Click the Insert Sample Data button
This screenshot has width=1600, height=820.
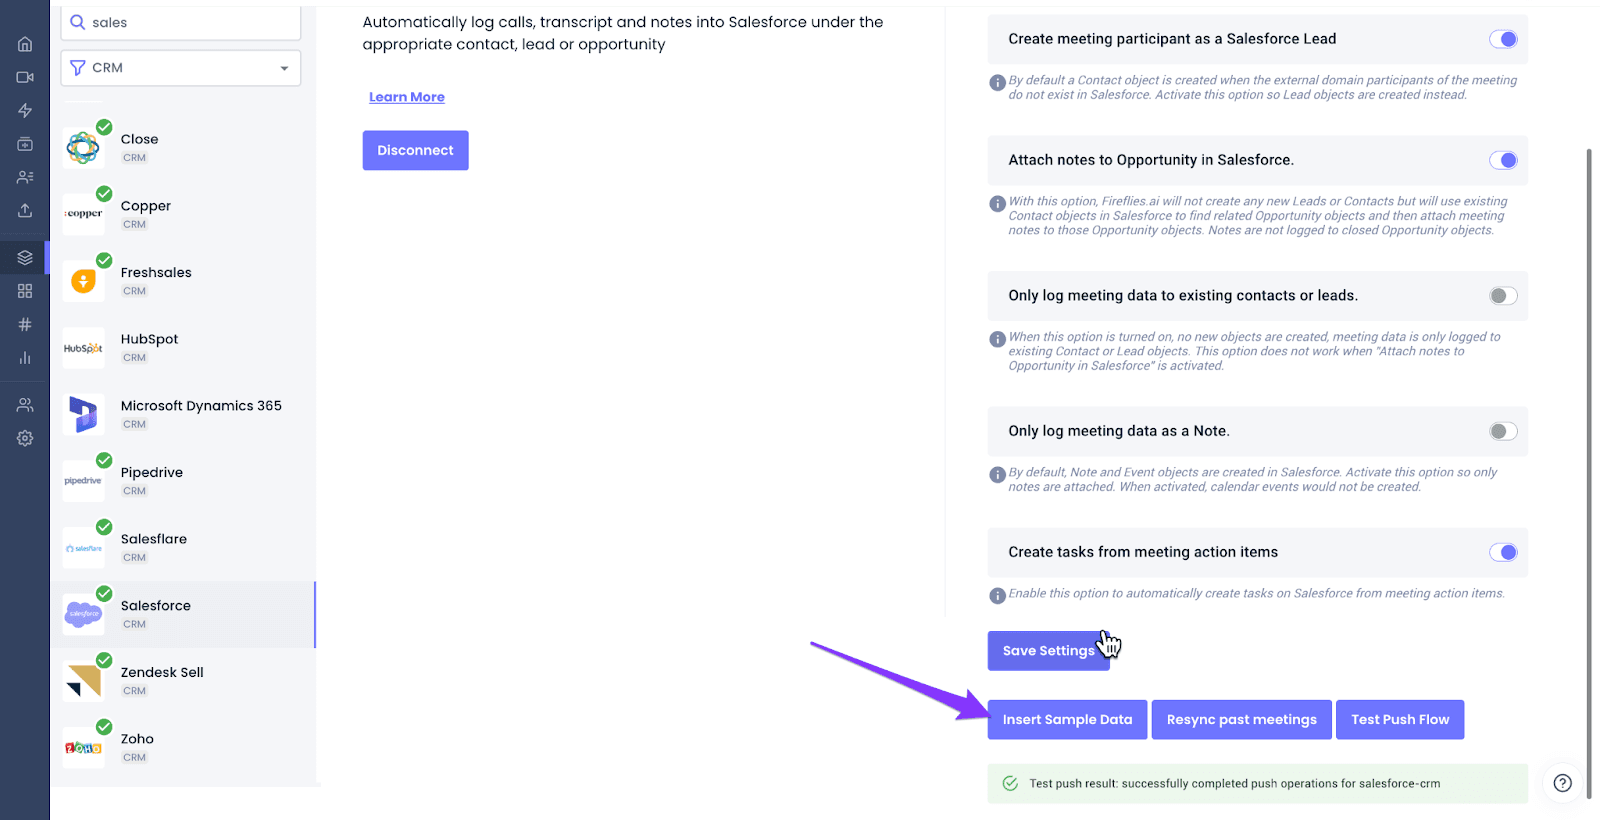click(x=1067, y=720)
